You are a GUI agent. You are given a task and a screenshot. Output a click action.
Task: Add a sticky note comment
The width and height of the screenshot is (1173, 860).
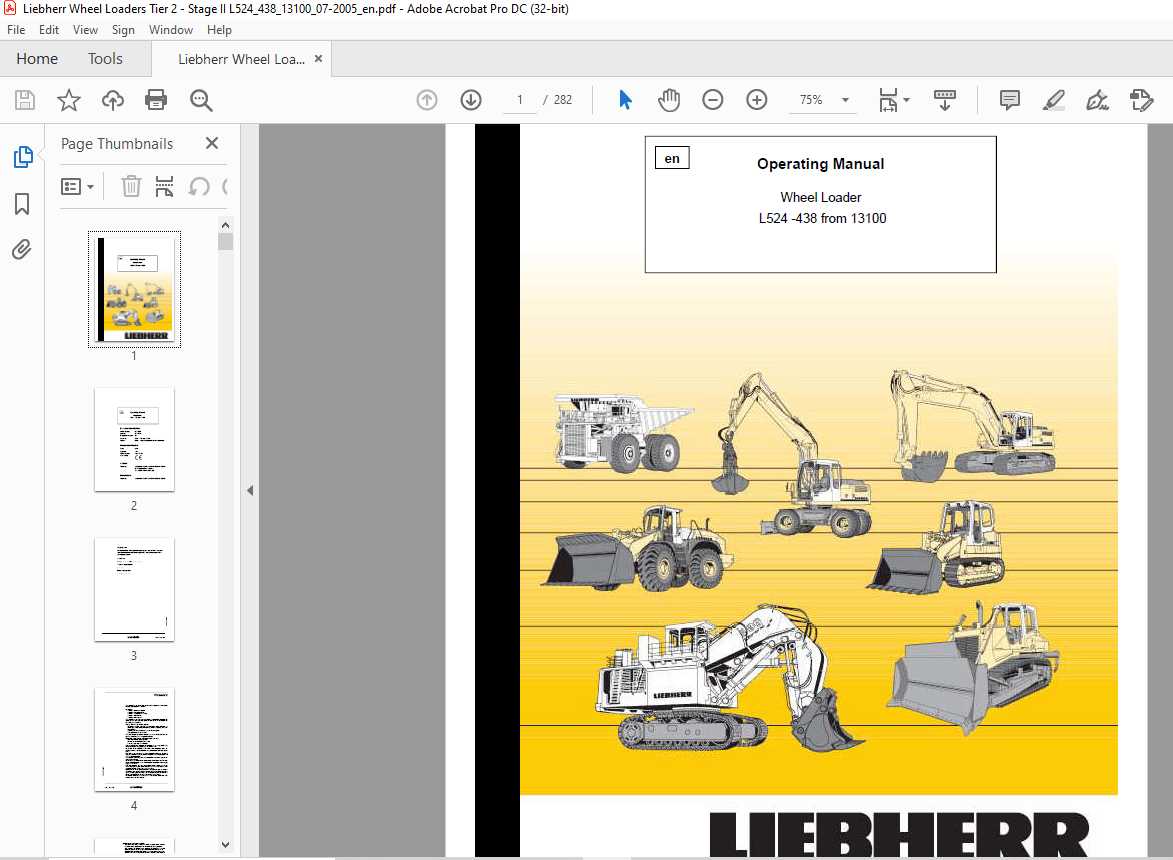coord(1010,99)
